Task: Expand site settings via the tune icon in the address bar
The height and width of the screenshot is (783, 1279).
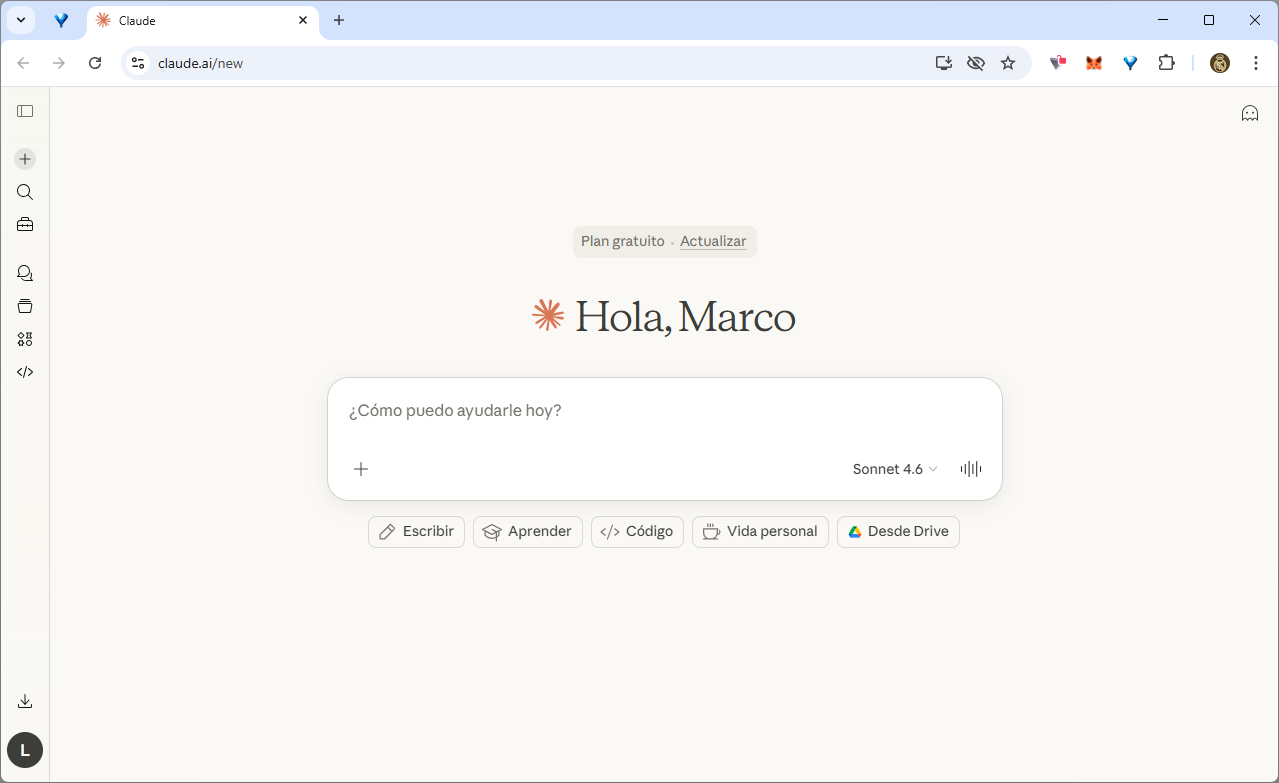Action: point(136,62)
